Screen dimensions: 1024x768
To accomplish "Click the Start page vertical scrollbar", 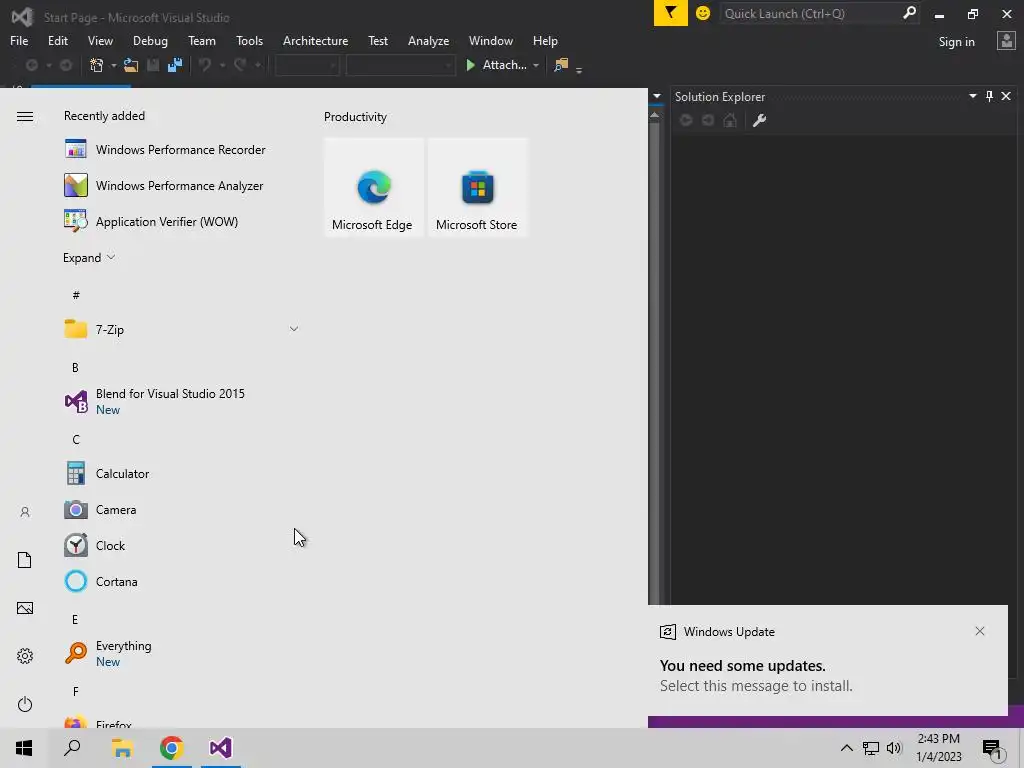I will (x=654, y=359).
